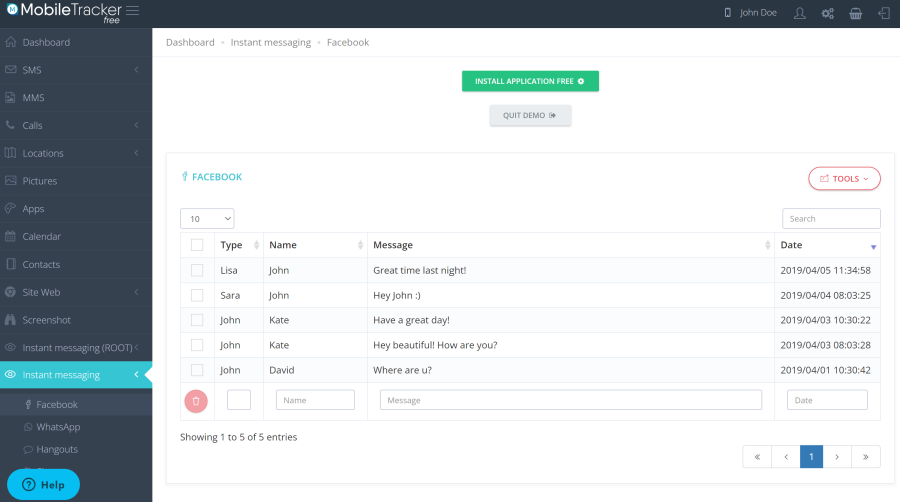Open the settings gears icon

[x=828, y=13]
